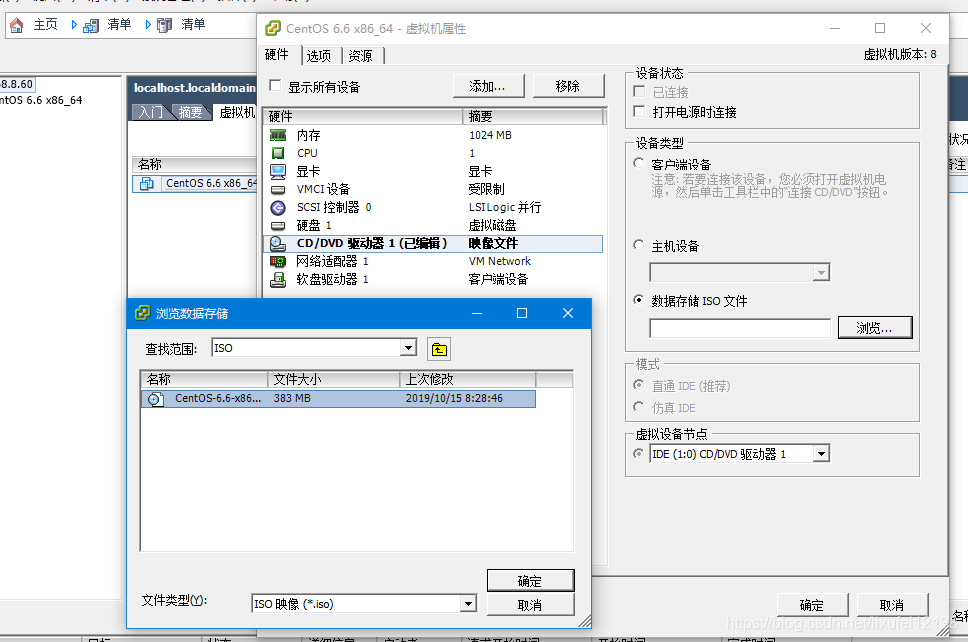Screen dimensions: 968x642
Task: Click the 显卡 video card icon
Action: 277,171
